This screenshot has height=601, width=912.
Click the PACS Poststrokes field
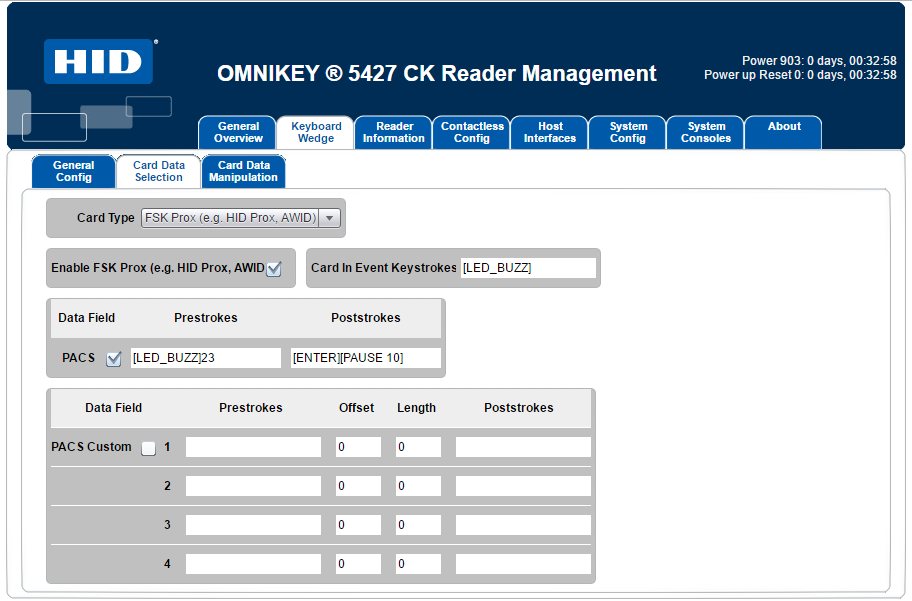(x=366, y=358)
